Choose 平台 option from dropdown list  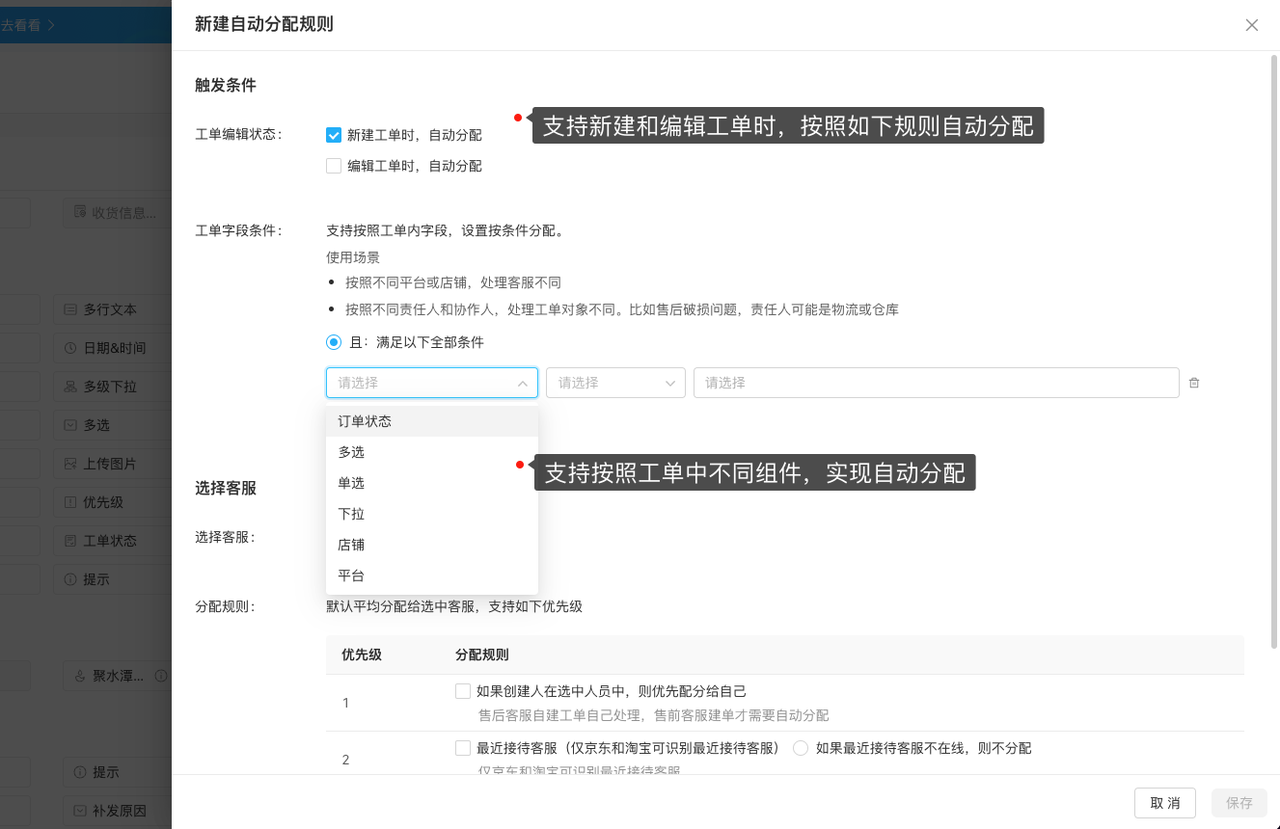coord(432,576)
